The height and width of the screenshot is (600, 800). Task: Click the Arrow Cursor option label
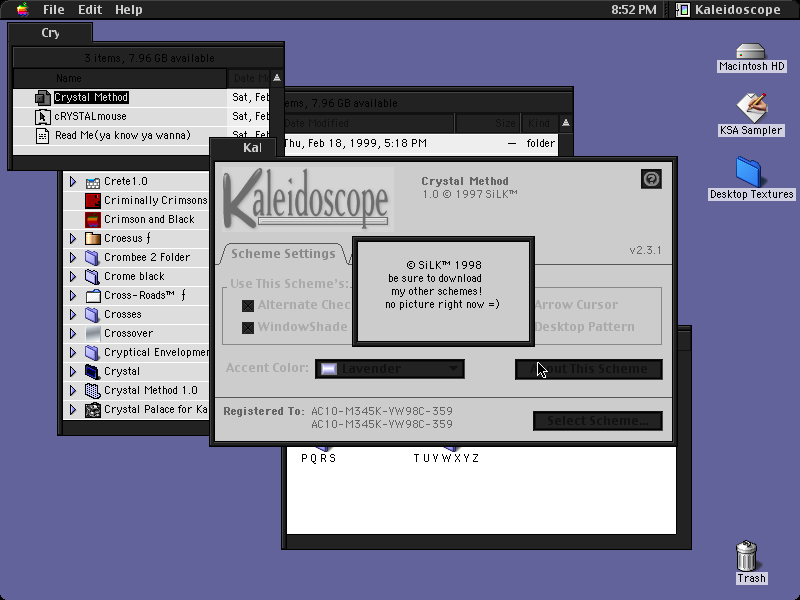[577, 305]
